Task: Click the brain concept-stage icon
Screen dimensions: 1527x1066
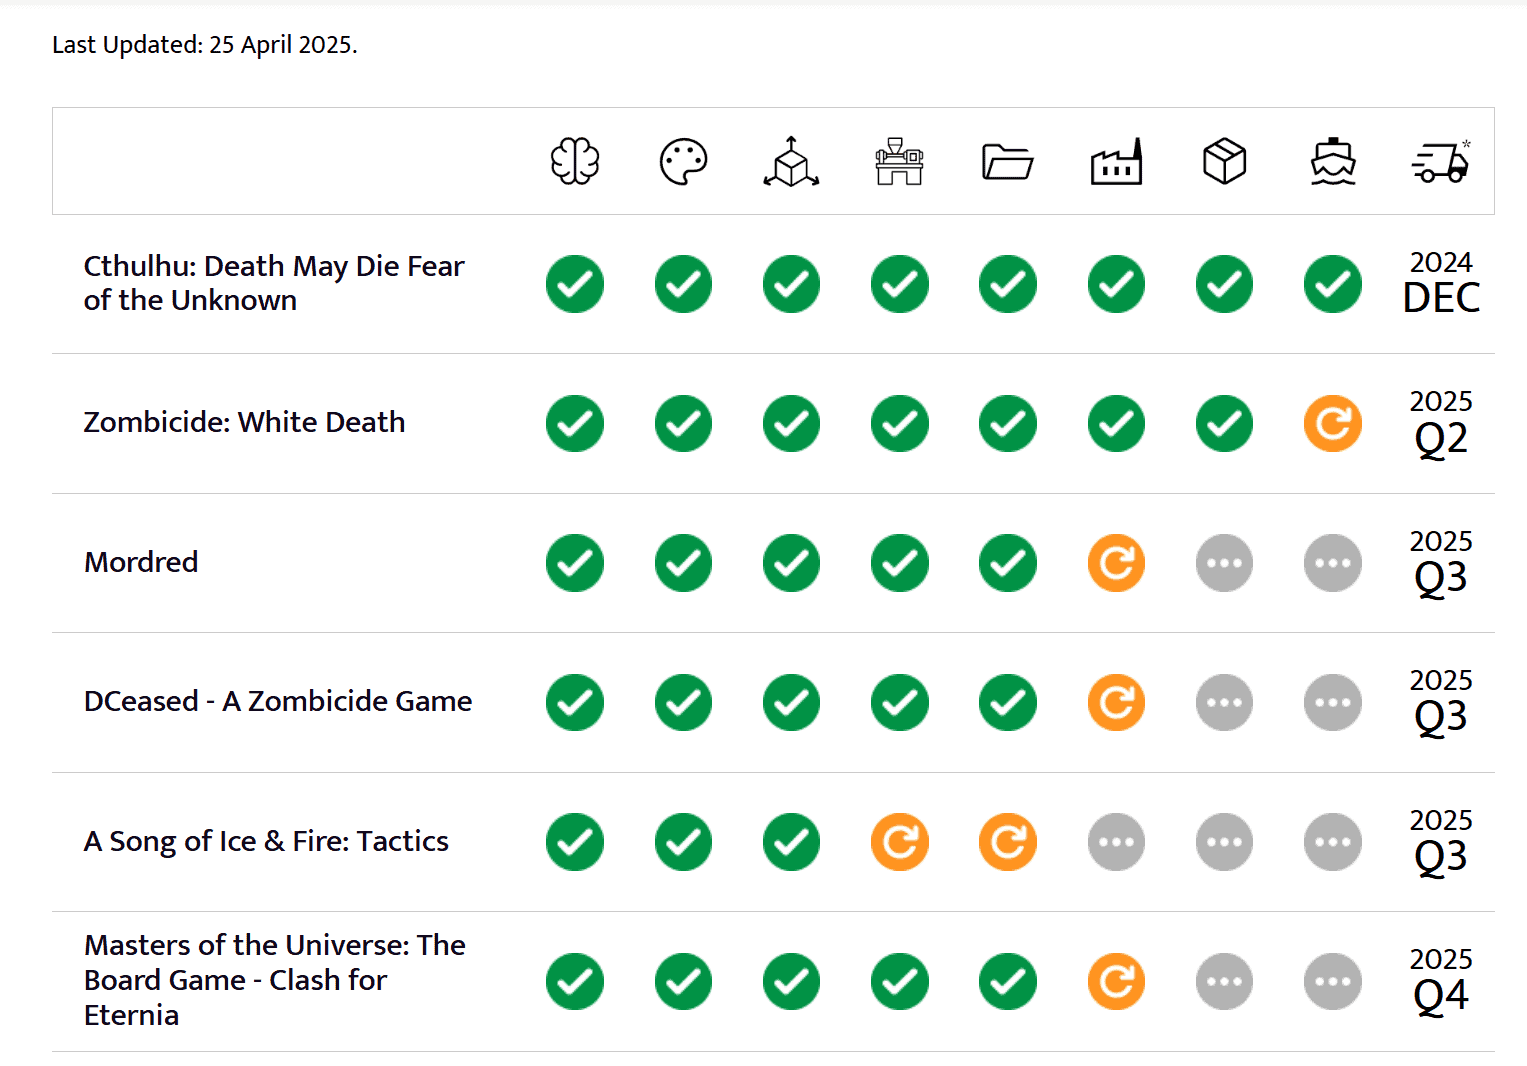Action: (x=575, y=161)
